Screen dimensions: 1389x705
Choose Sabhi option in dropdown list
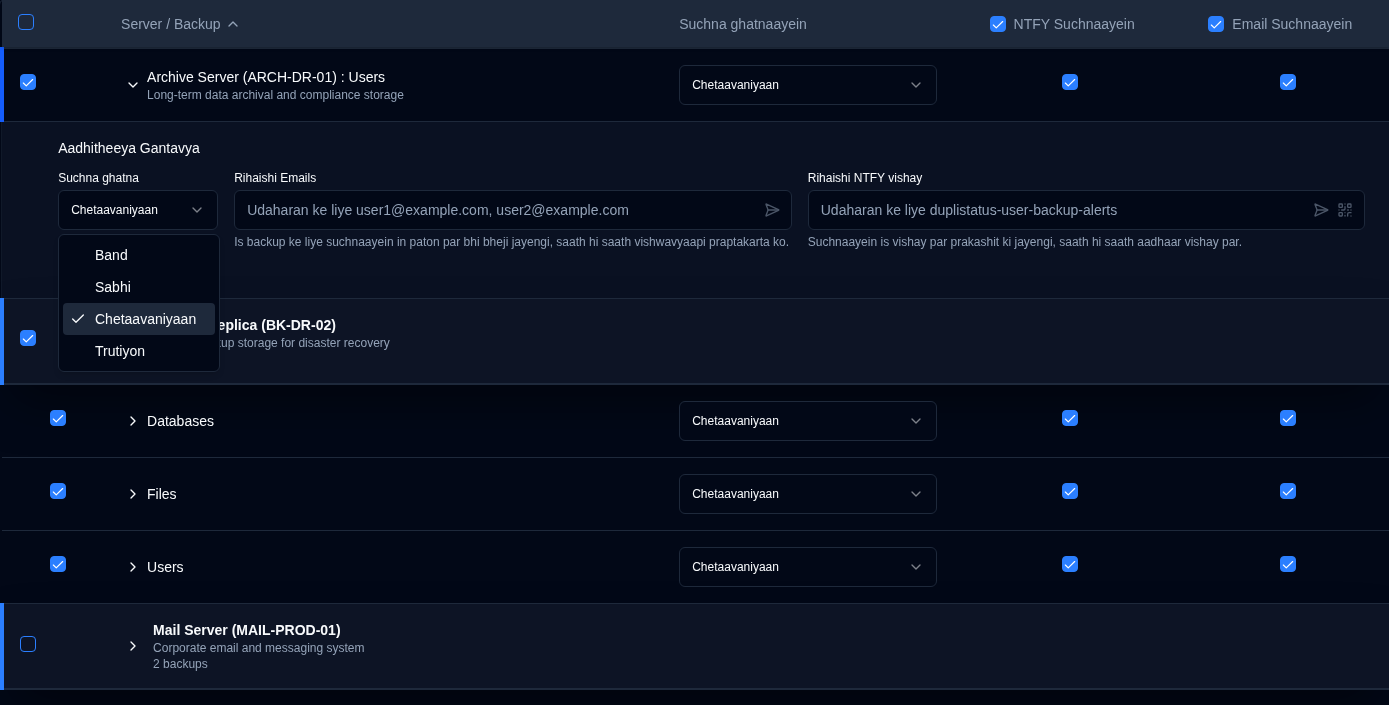139,287
